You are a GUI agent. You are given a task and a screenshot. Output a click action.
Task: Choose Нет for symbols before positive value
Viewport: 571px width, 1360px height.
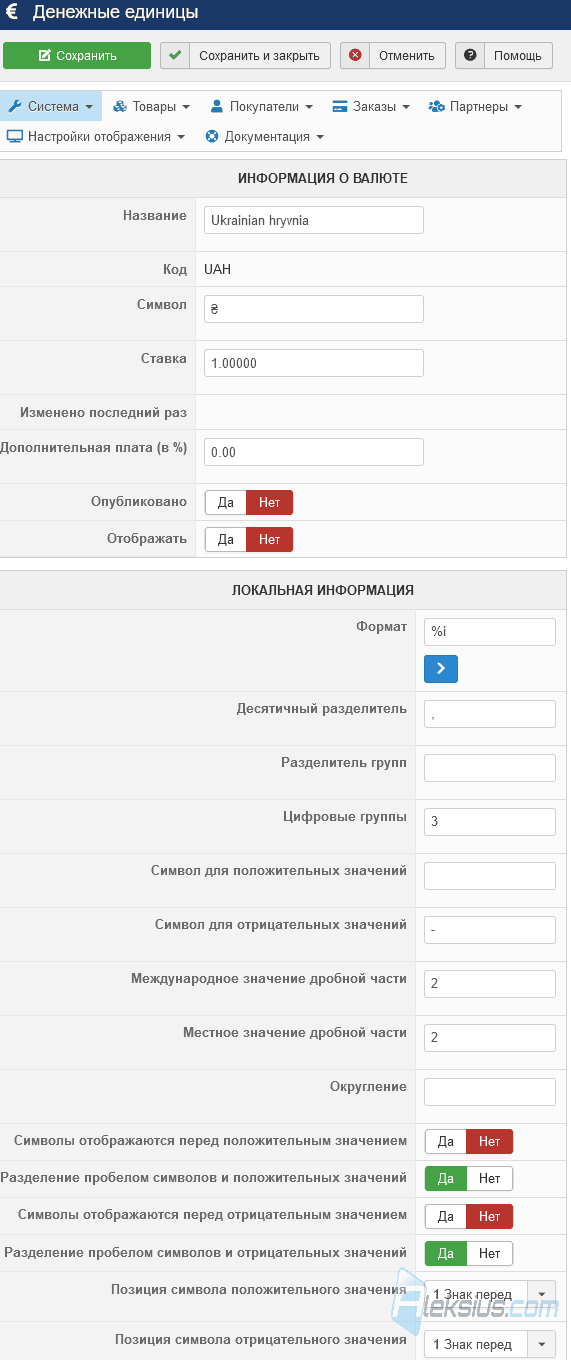[x=490, y=1142]
